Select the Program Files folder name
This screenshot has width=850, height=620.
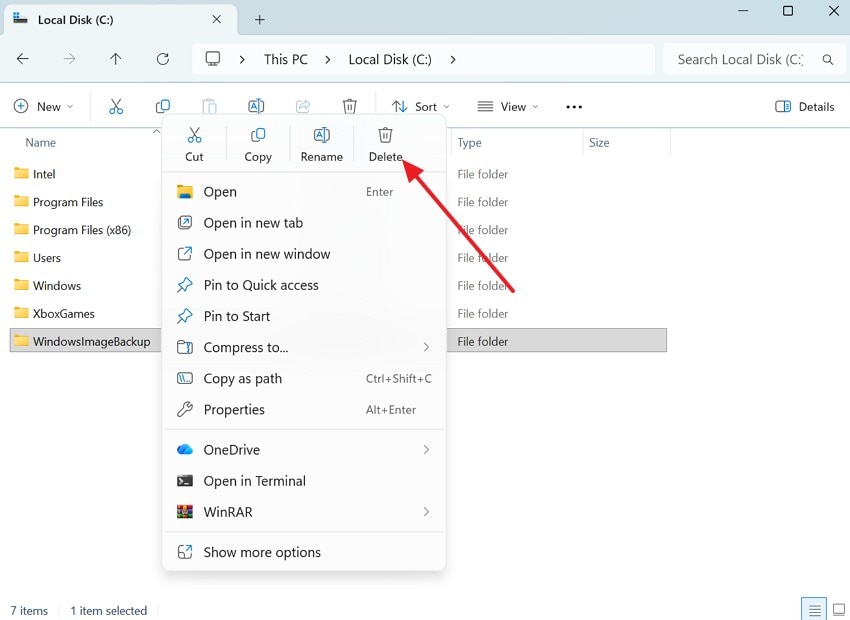68,202
